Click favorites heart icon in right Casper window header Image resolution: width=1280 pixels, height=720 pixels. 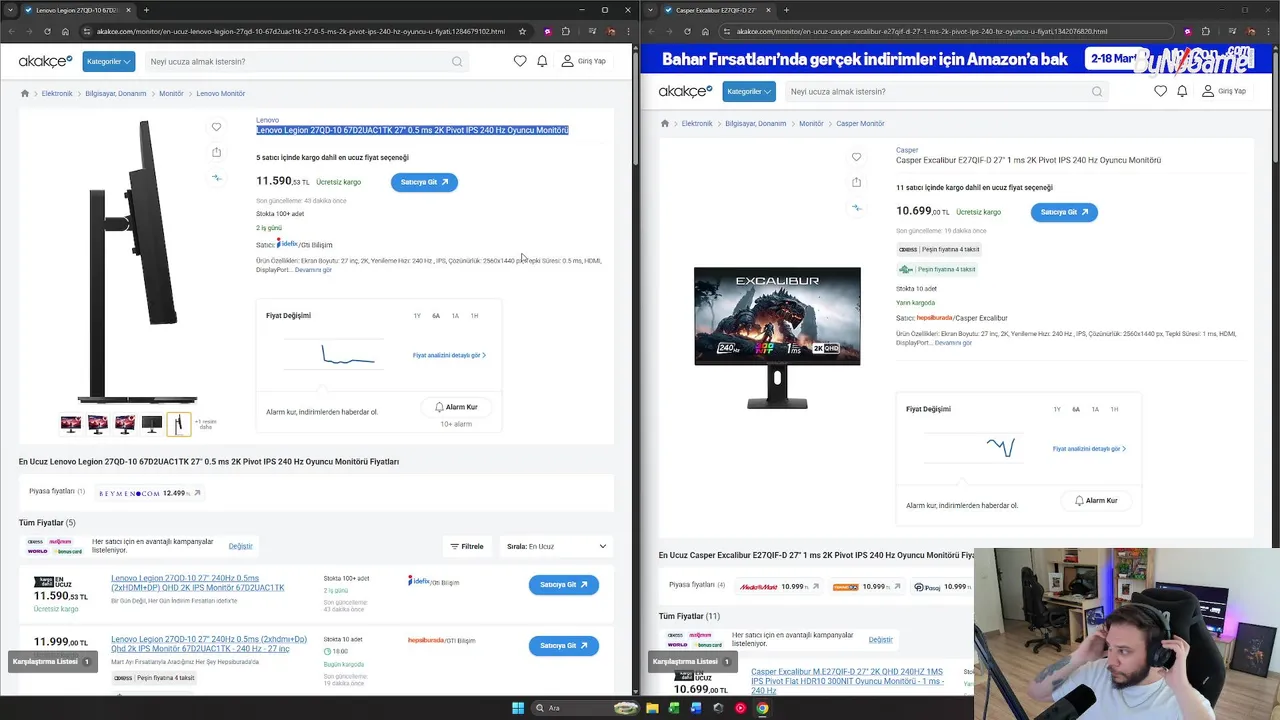coord(1160,91)
